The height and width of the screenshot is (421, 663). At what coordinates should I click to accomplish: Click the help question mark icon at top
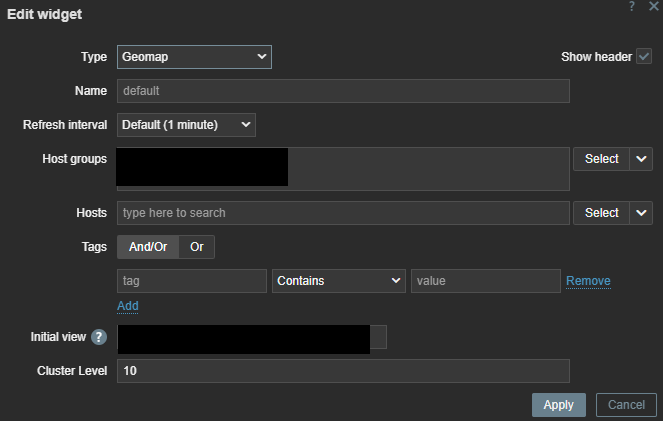(x=632, y=6)
